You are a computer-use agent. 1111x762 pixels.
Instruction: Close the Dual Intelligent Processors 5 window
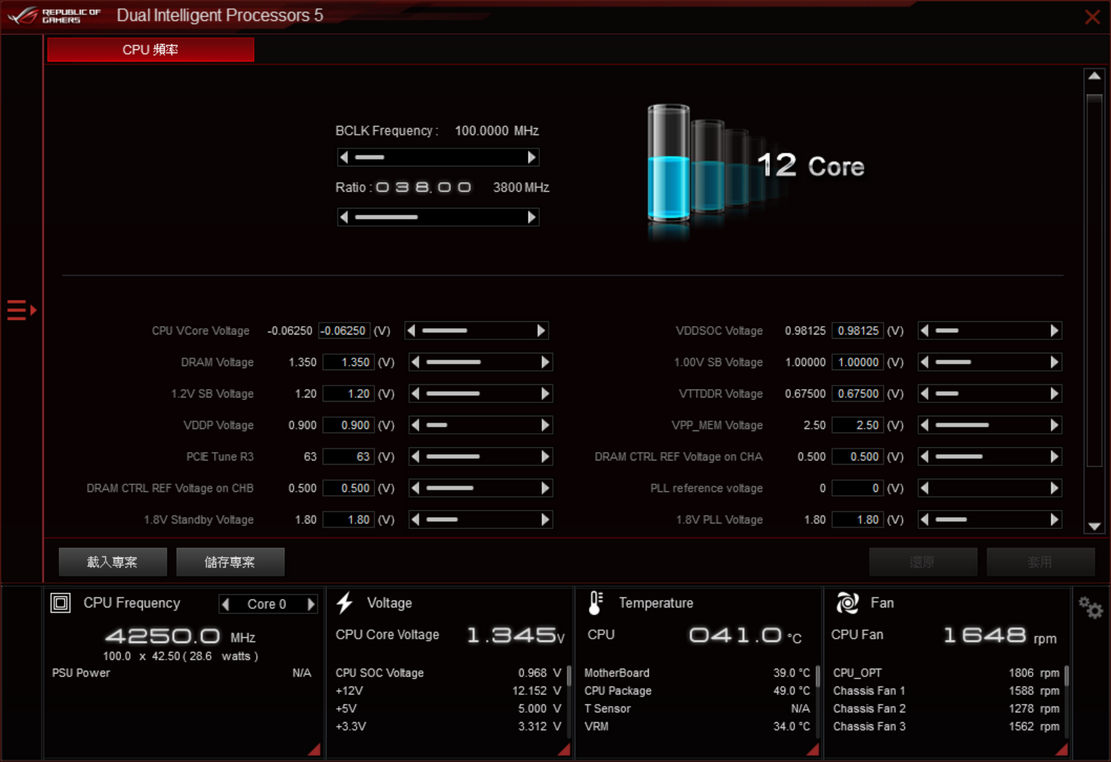[1092, 16]
